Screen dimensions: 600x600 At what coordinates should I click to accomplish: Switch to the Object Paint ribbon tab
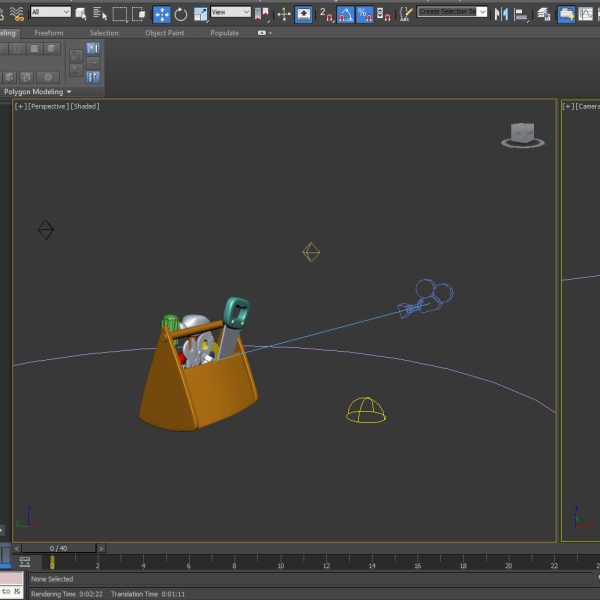click(165, 33)
